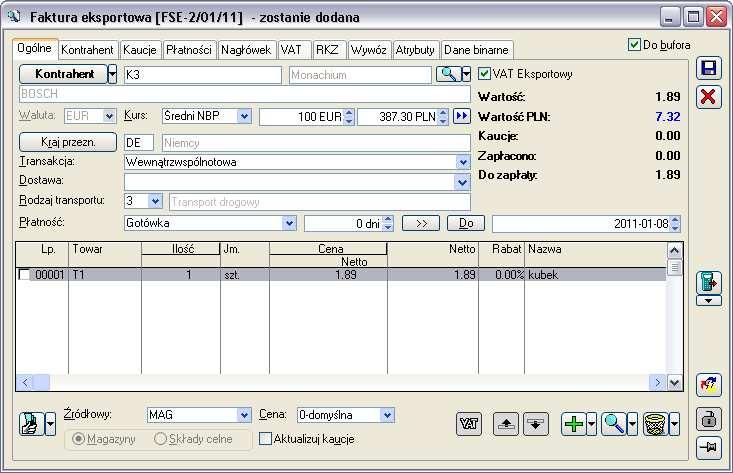Open the Źródłowy MAG dropdown
Image resolution: width=733 pixels, height=473 pixels.
[x=244, y=415]
